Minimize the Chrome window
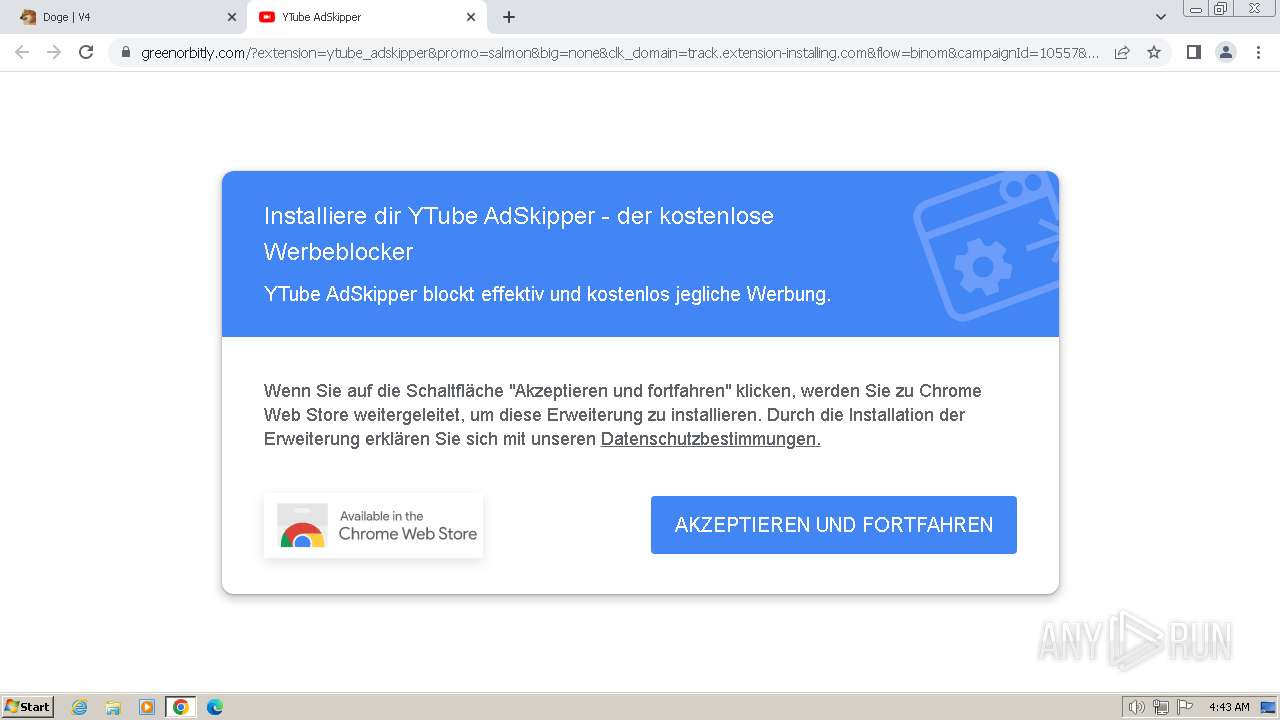This screenshot has height=720, width=1280. click(1196, 8)
